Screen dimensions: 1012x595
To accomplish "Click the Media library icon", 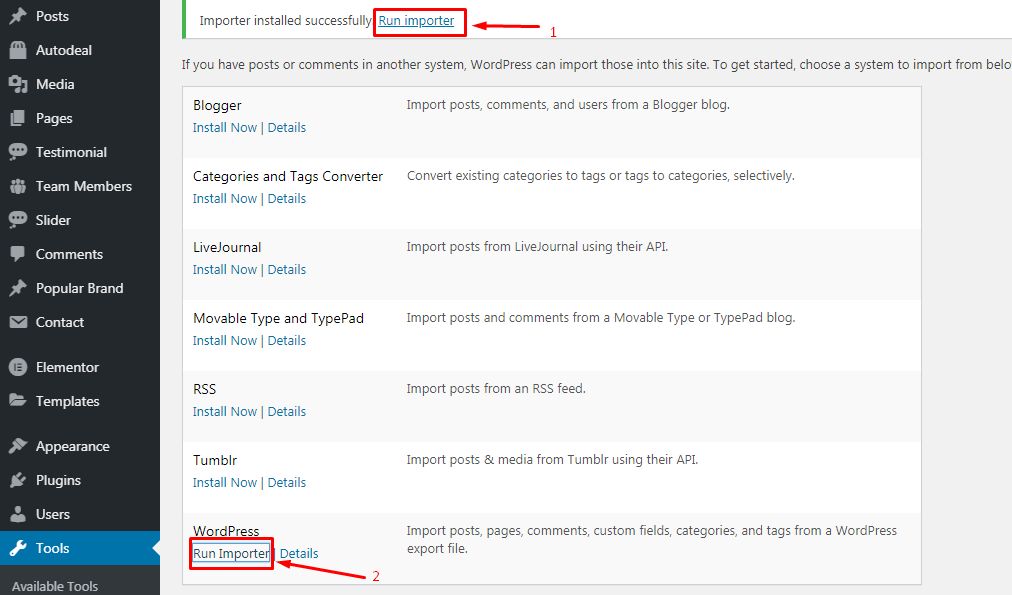I will [18, 84].
